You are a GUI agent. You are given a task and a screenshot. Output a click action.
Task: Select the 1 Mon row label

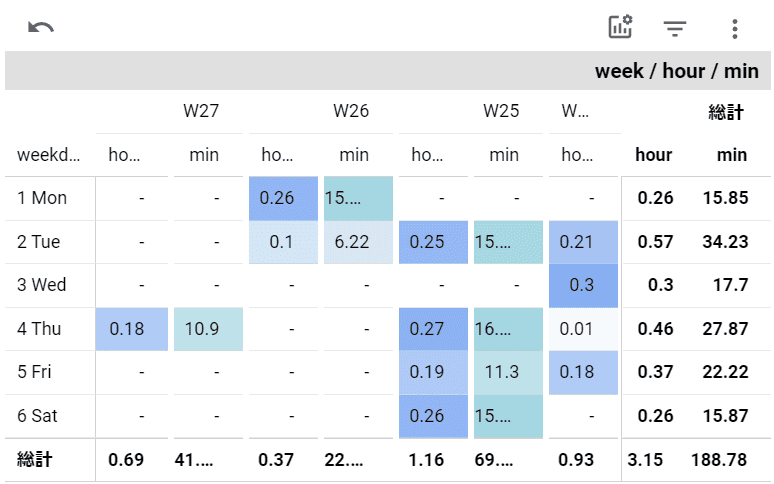pos(42,198)
